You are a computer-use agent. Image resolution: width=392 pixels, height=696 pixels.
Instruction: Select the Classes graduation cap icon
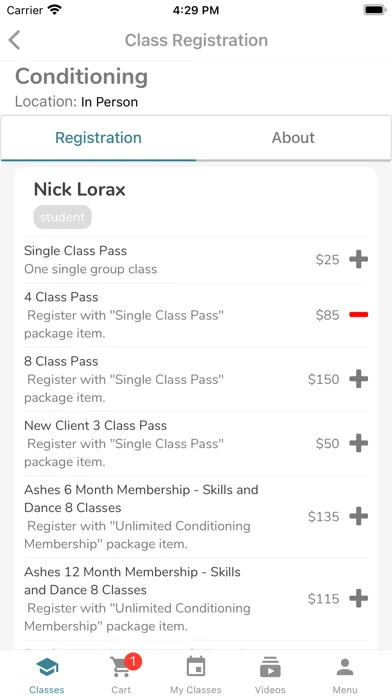[47, 667]
